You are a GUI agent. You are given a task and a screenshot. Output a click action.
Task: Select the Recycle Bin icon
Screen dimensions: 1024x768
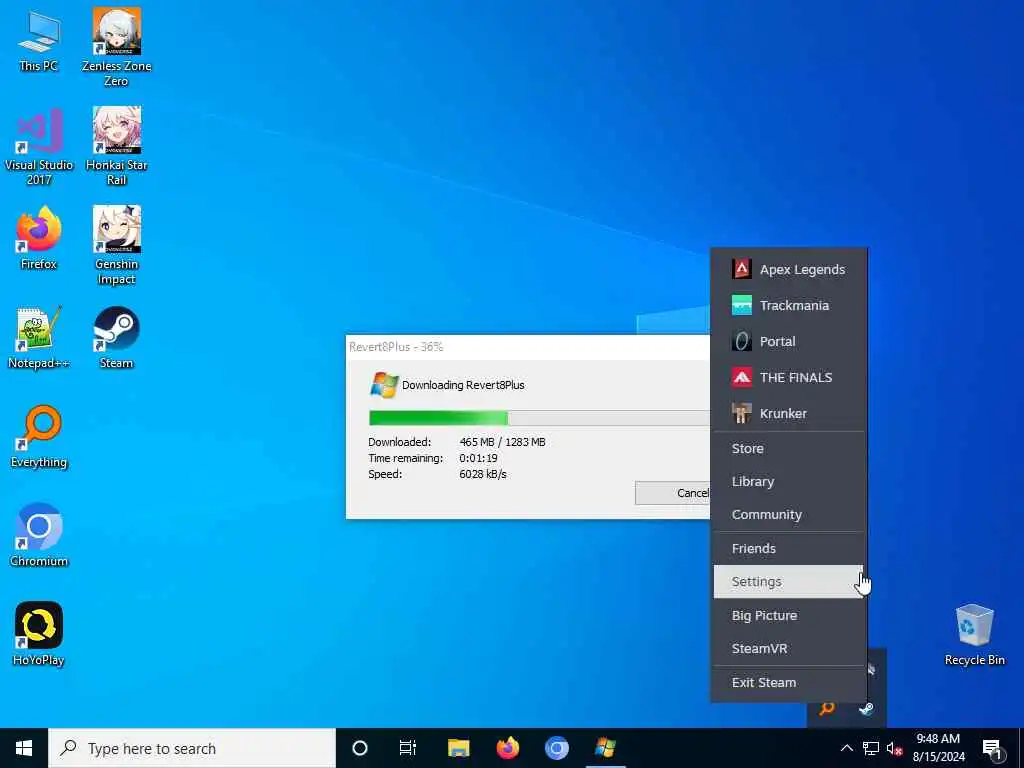click(974, 635)
